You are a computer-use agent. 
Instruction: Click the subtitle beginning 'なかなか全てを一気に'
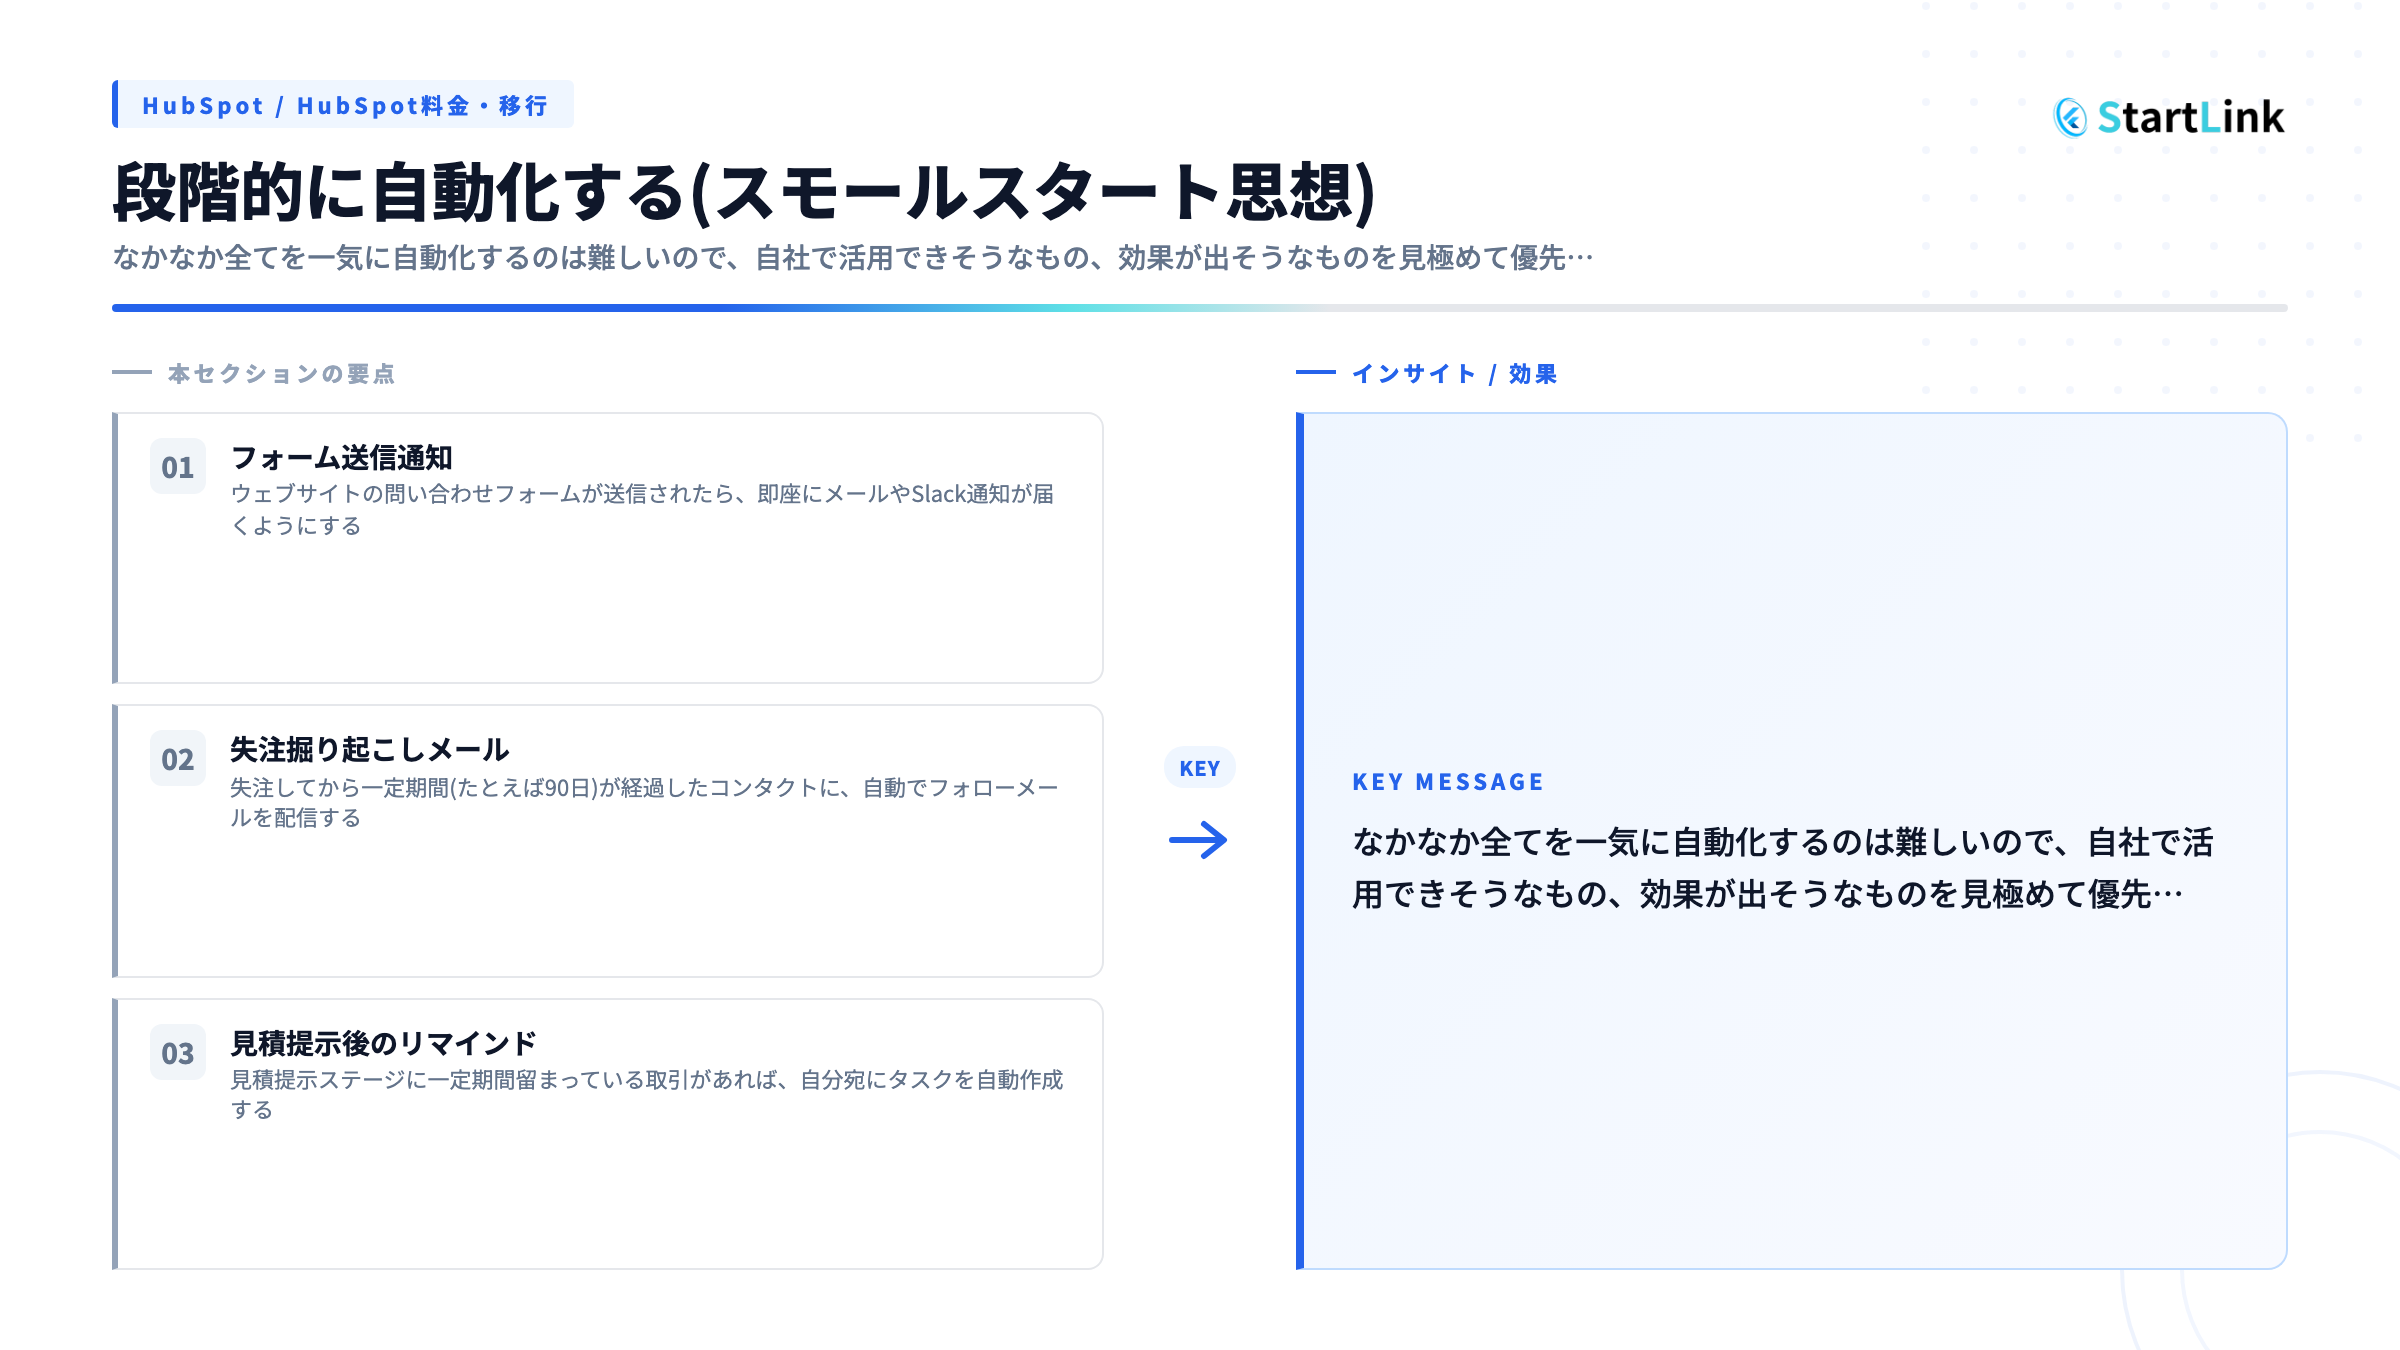[x=853, y=258]
